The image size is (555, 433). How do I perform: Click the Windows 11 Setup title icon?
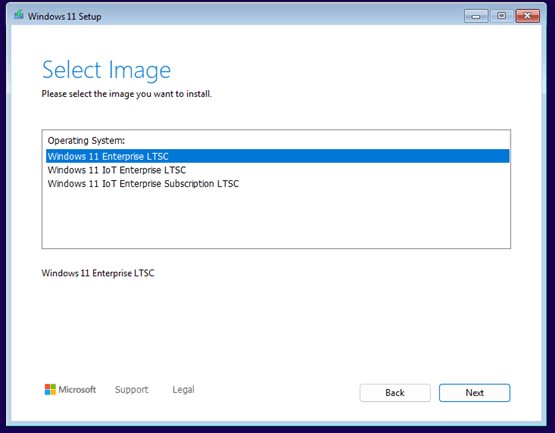19,15
